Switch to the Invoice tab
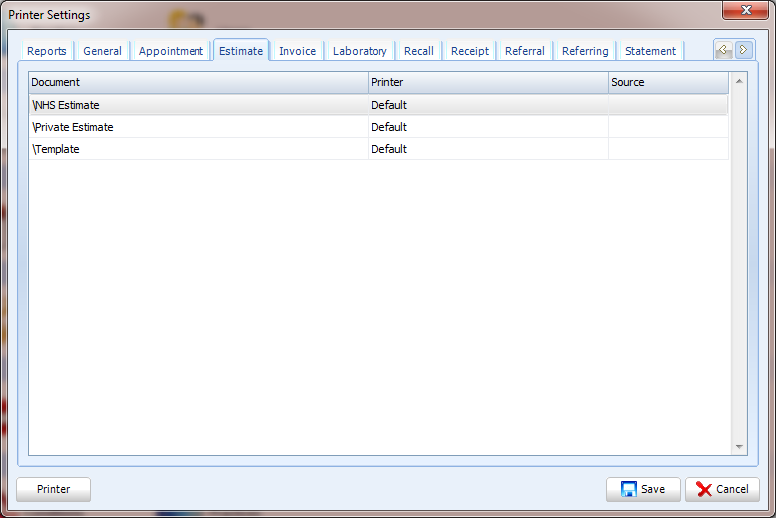This screenshot has width=776, height=518. (x=297, y=51)
